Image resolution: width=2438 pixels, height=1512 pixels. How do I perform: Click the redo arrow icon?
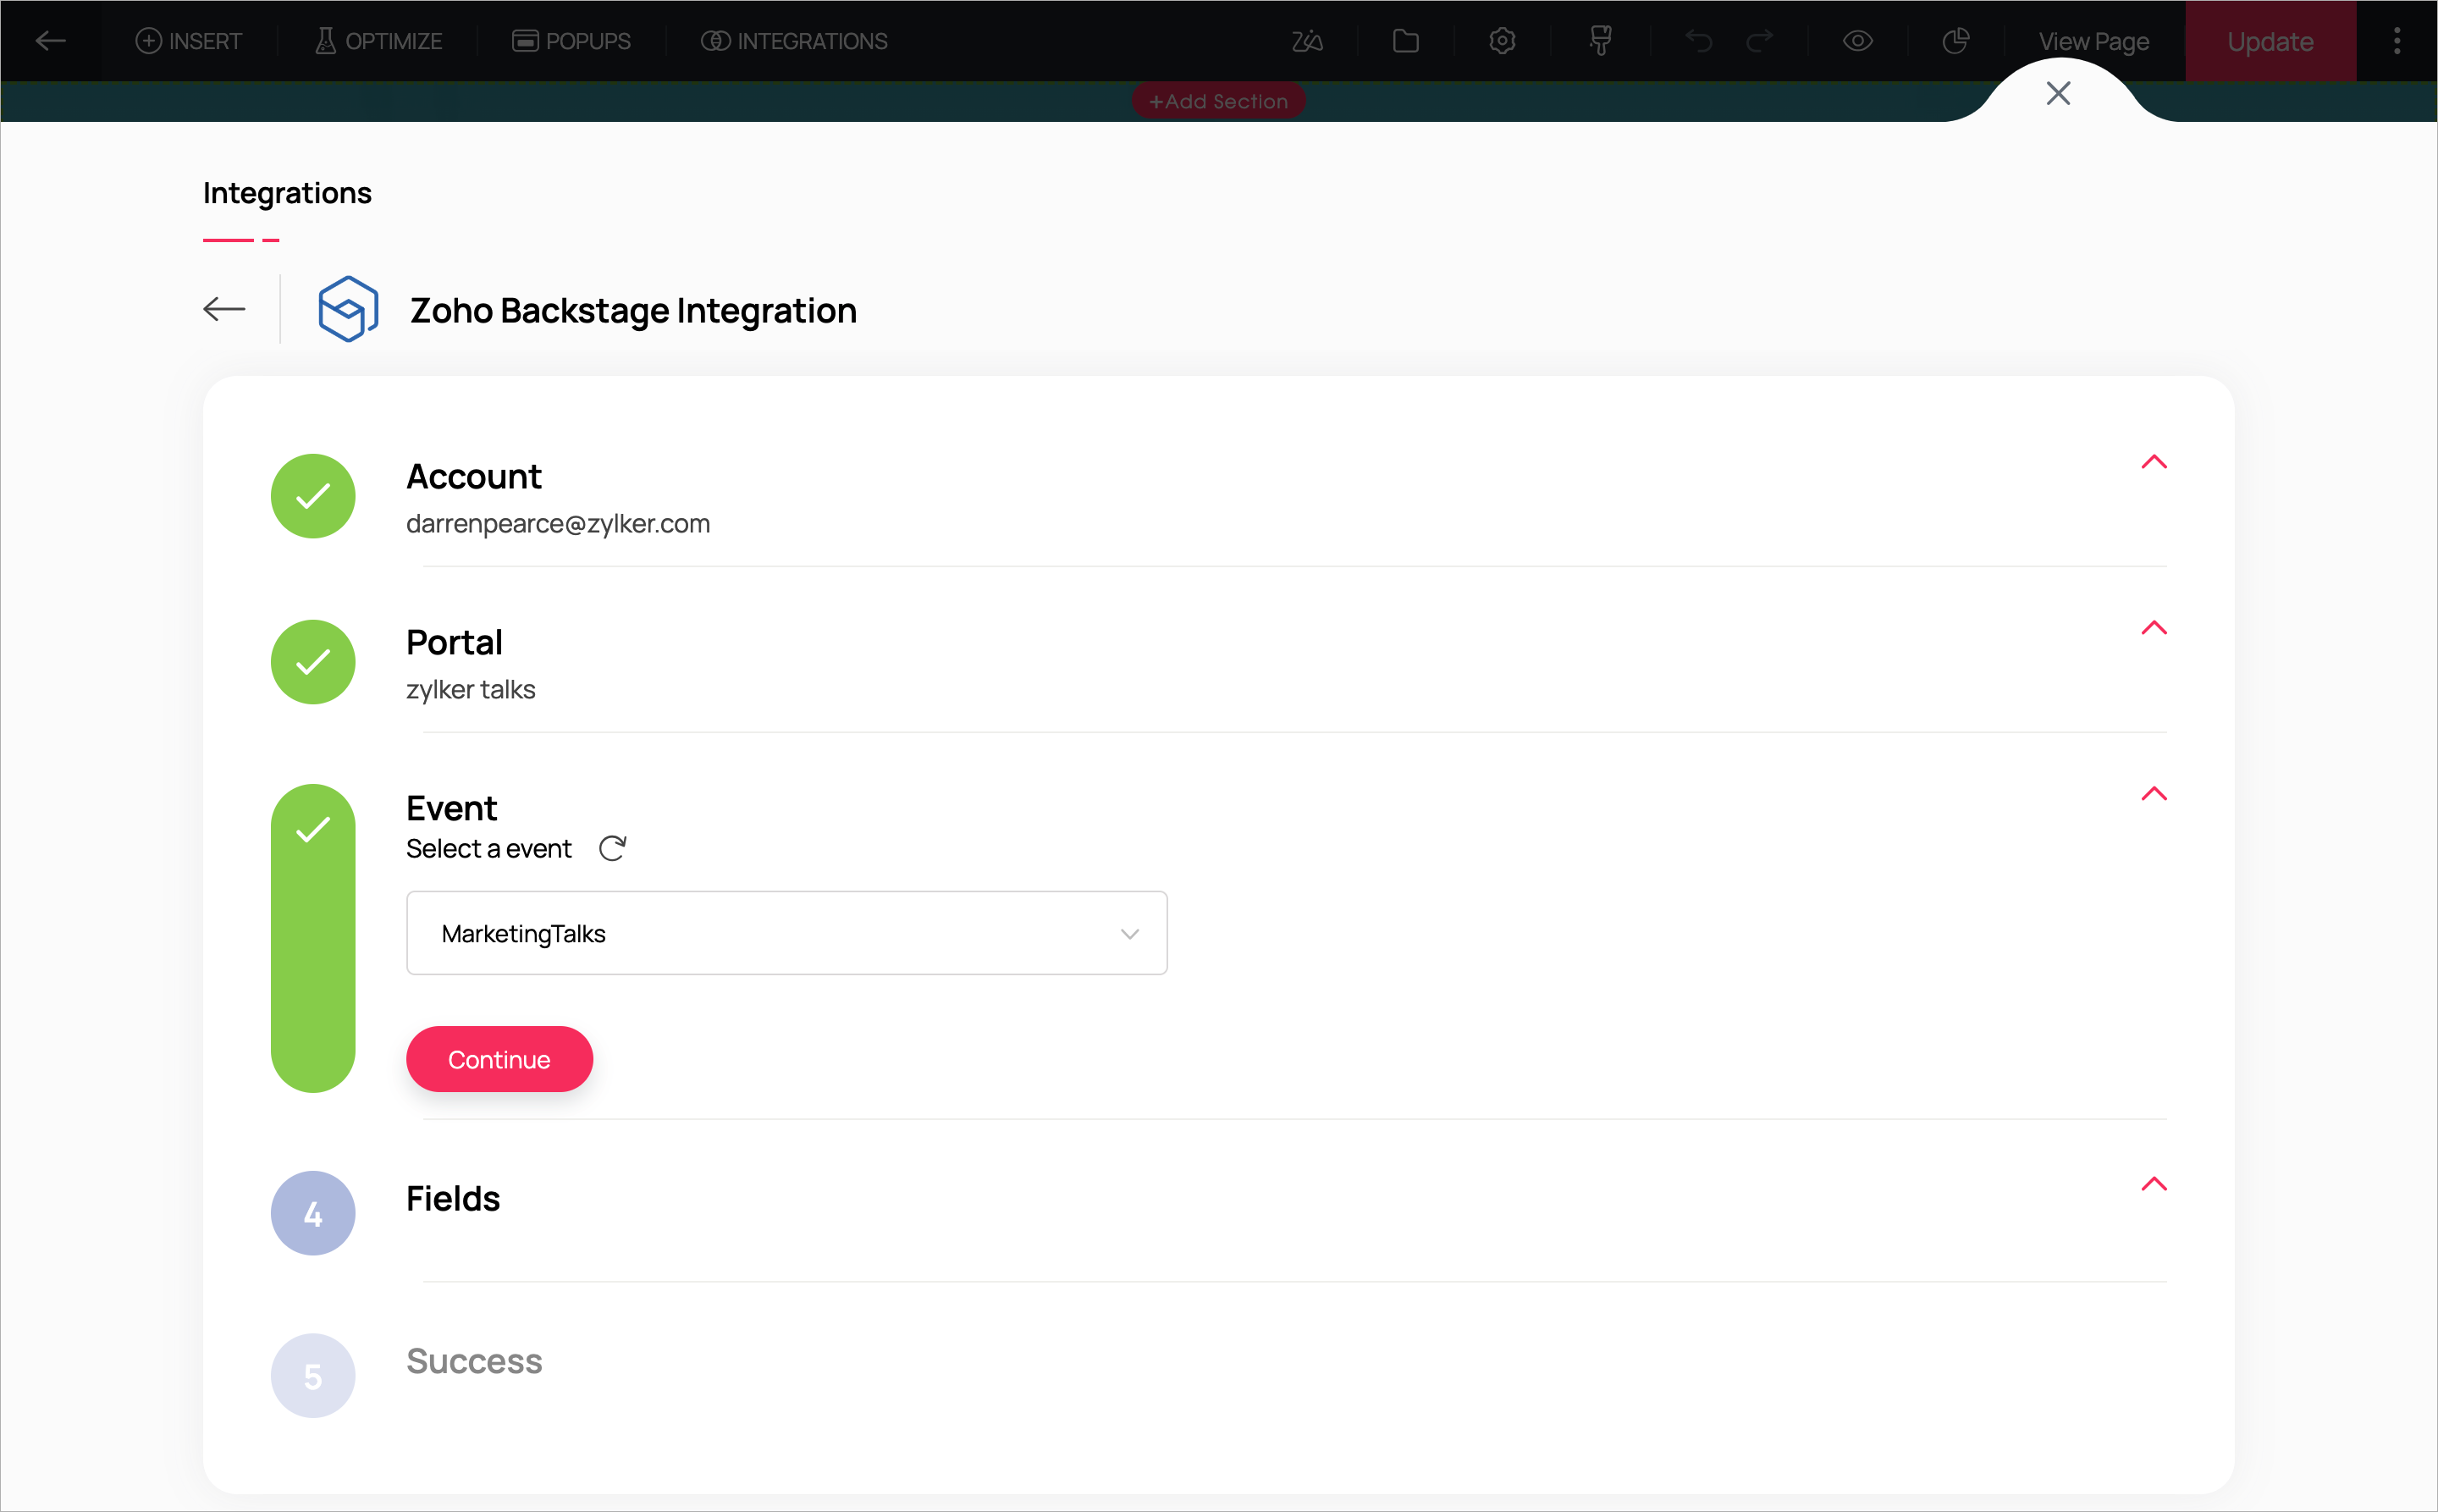pyautogui.click(x=1759, y=41)
